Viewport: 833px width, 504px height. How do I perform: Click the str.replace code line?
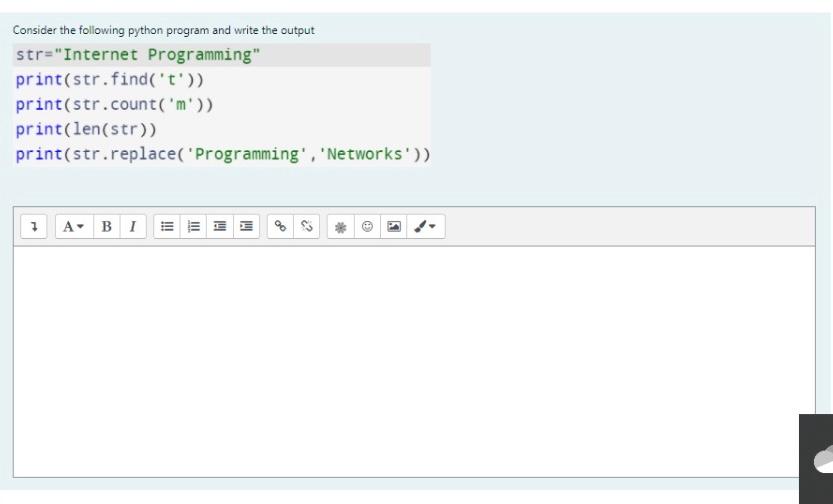coord(223,155)
